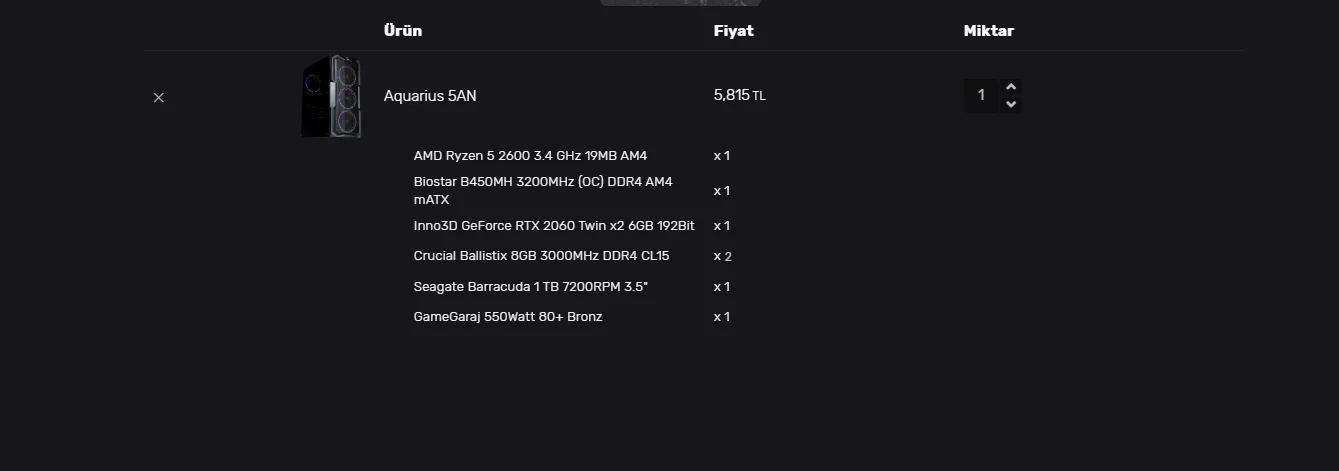Image resolution: width=1339 pixels, height=471 pixels.
Task: Click the Ürün column header
Action: point(403,31)
